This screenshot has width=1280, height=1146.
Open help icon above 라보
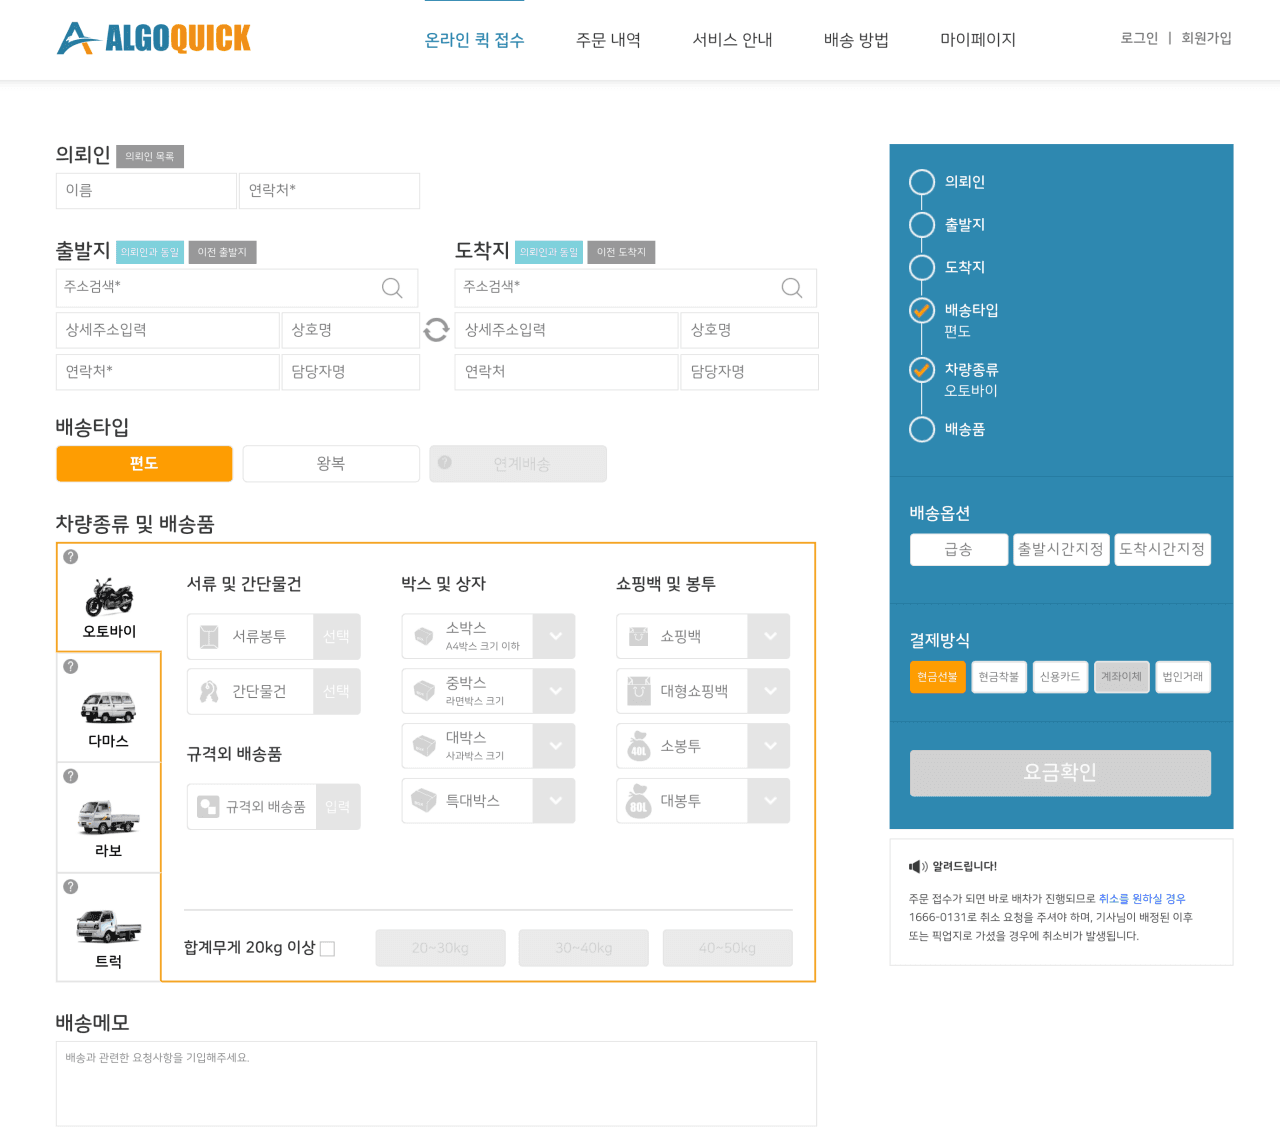click(x=71, y=776)
